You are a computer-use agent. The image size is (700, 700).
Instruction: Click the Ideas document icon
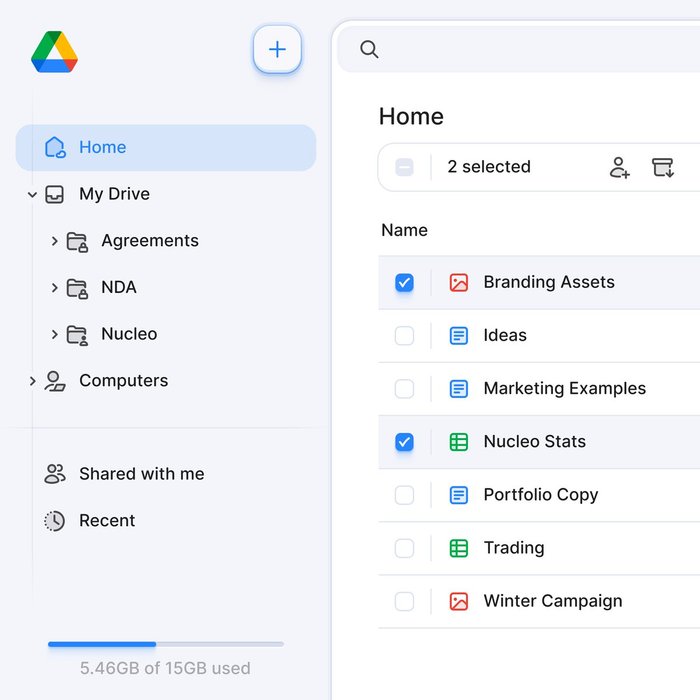(458, 336)
